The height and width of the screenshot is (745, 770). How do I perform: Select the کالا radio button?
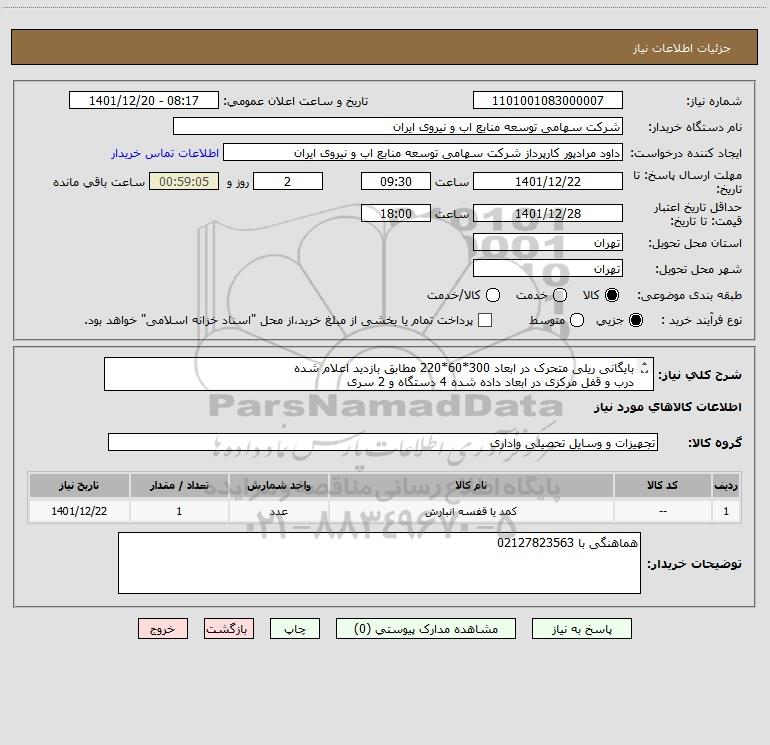(x=612, y=295)
